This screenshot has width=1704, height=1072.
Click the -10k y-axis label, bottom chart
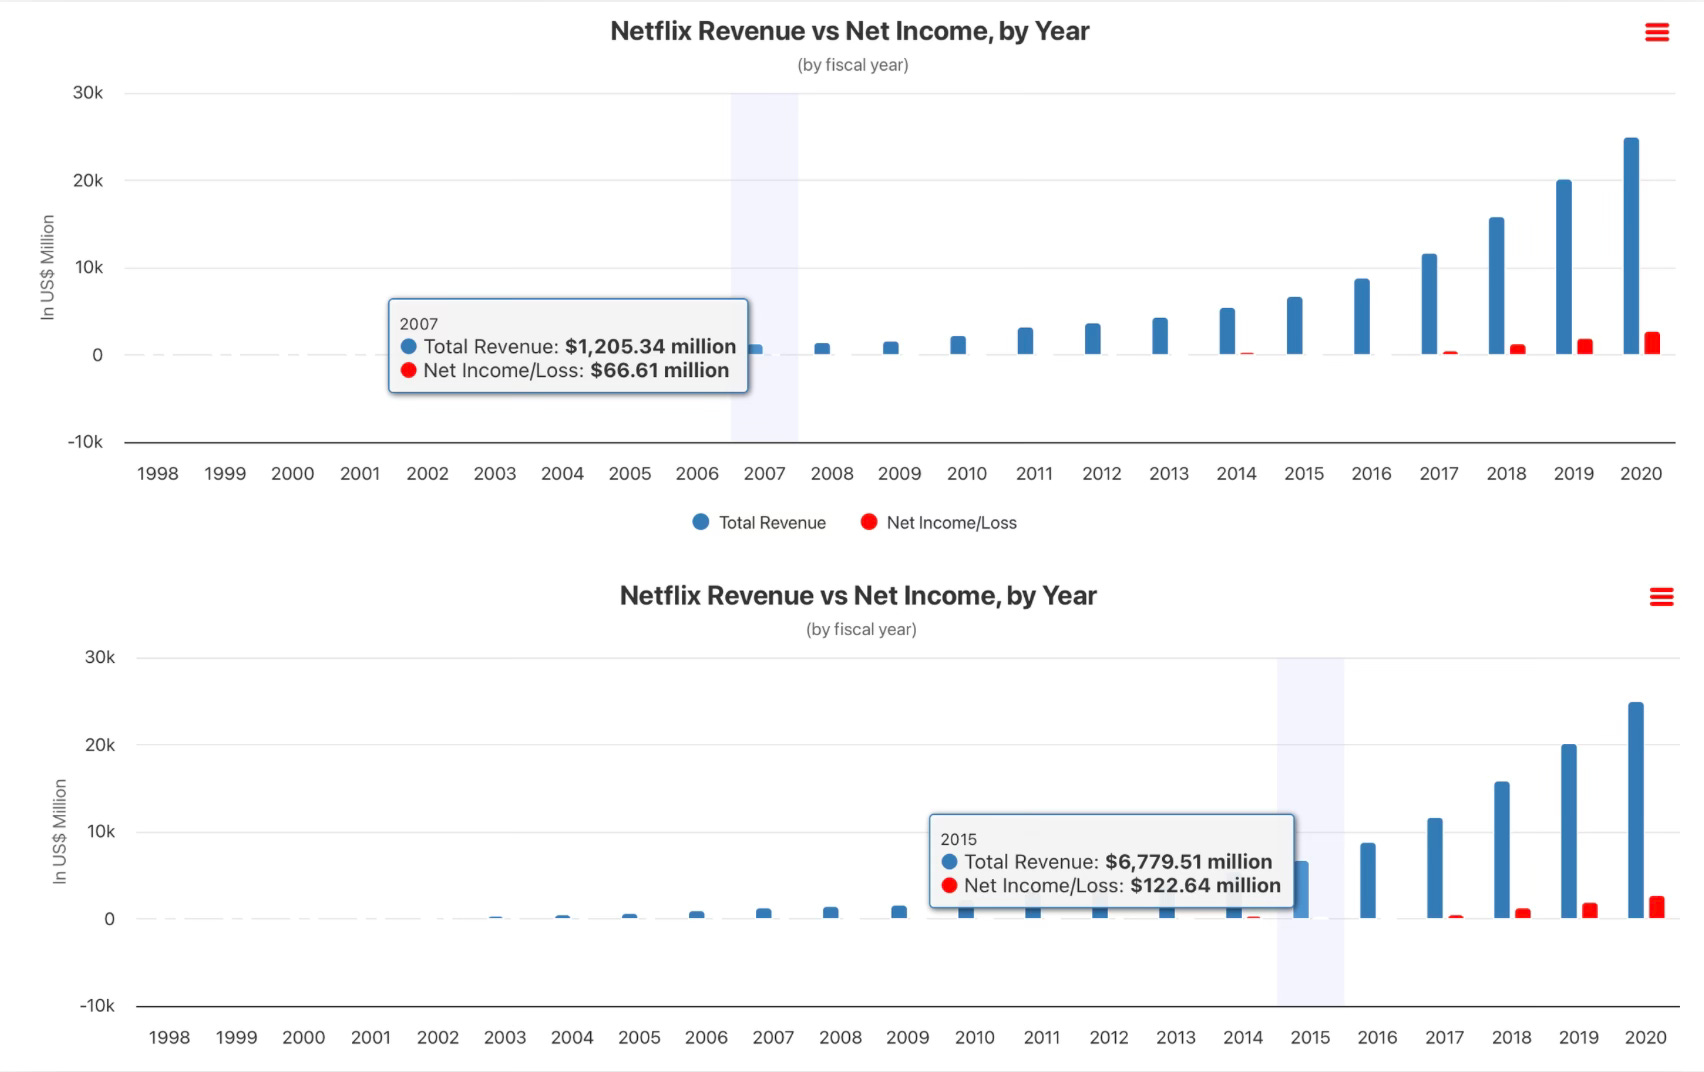click(x=97, y=1005)
